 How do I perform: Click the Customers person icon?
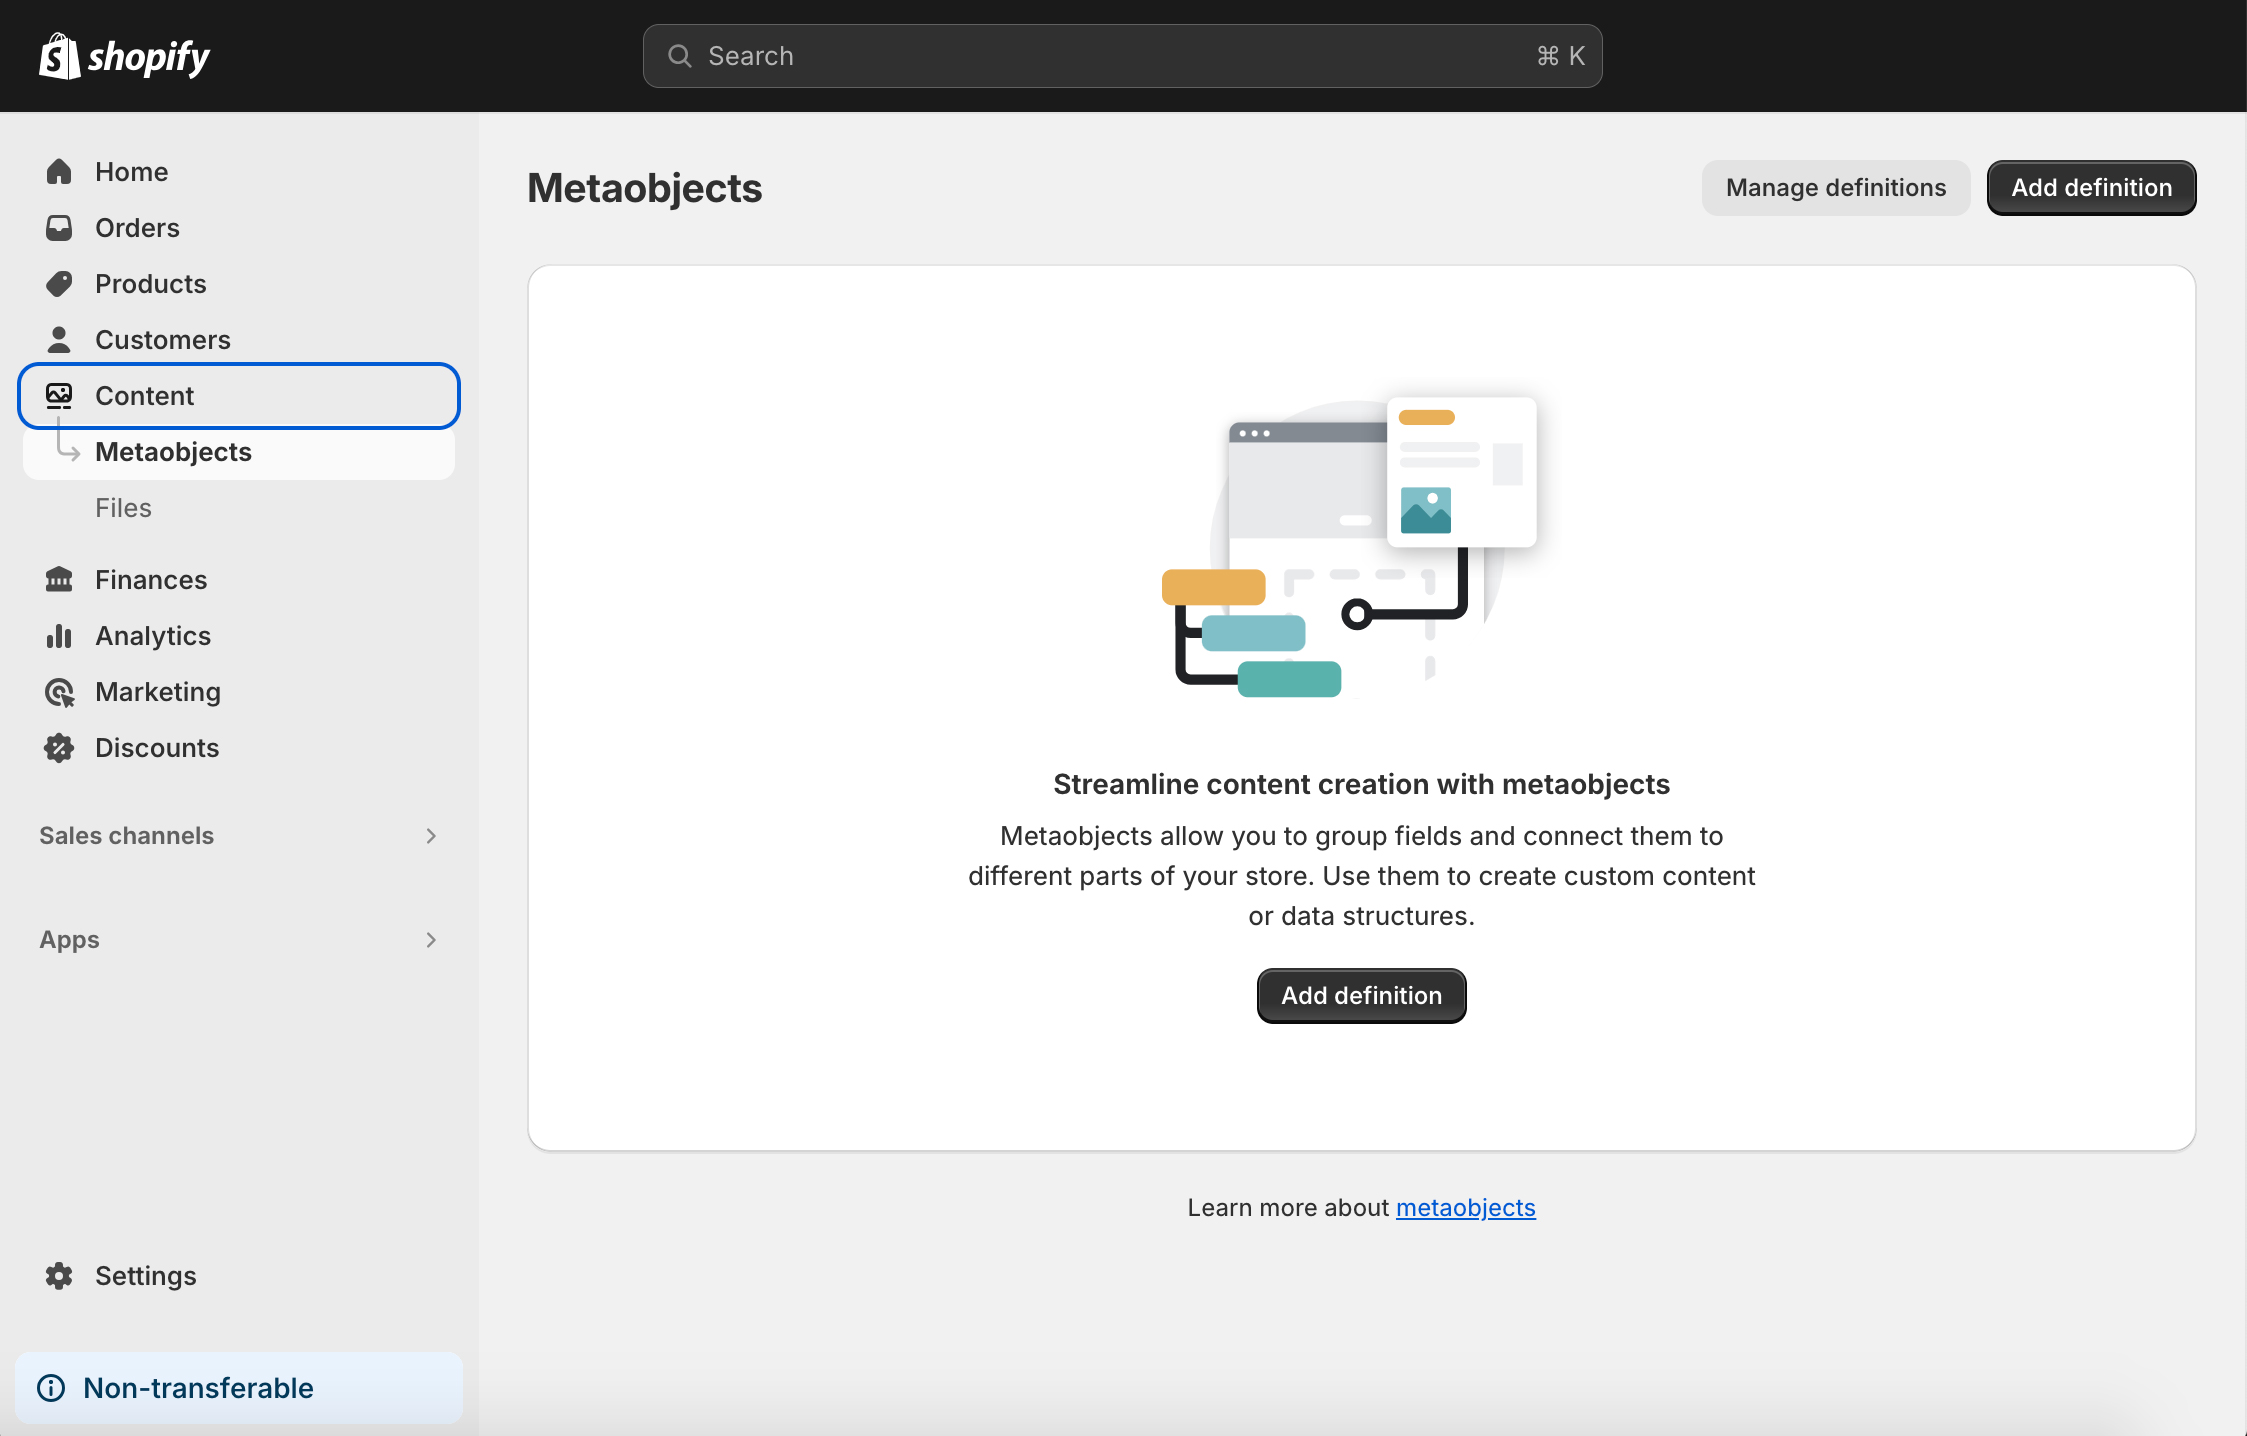(x=59, y=340)
